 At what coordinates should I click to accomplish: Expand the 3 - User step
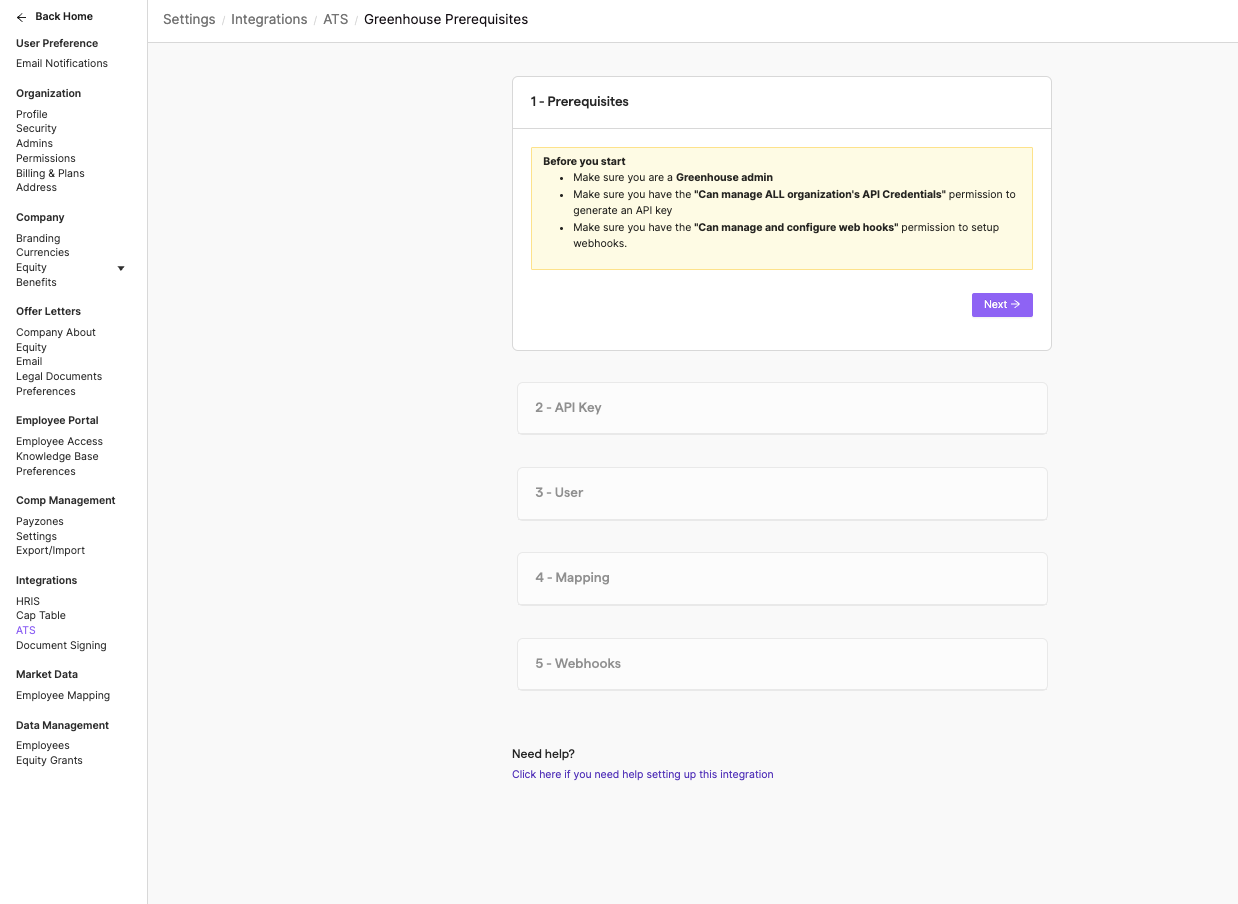782,493
